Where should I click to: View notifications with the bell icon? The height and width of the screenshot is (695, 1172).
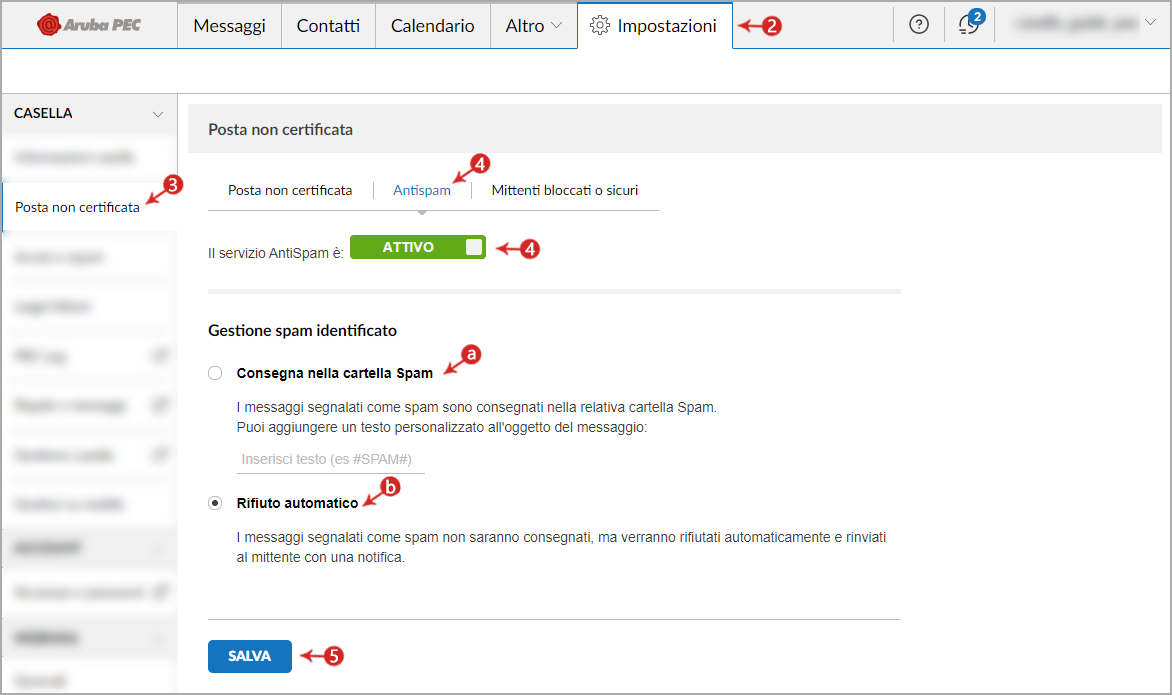click(x=966, y=26)
